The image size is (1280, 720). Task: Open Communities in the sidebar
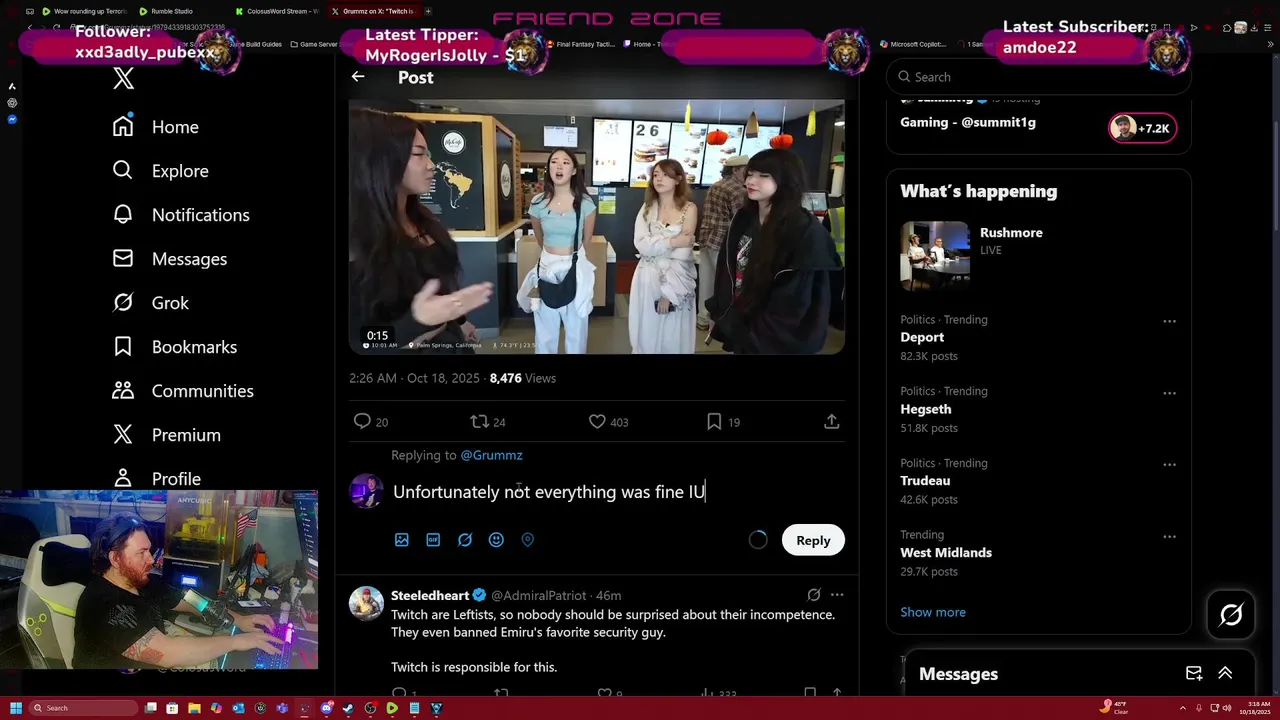click(182, 391)
